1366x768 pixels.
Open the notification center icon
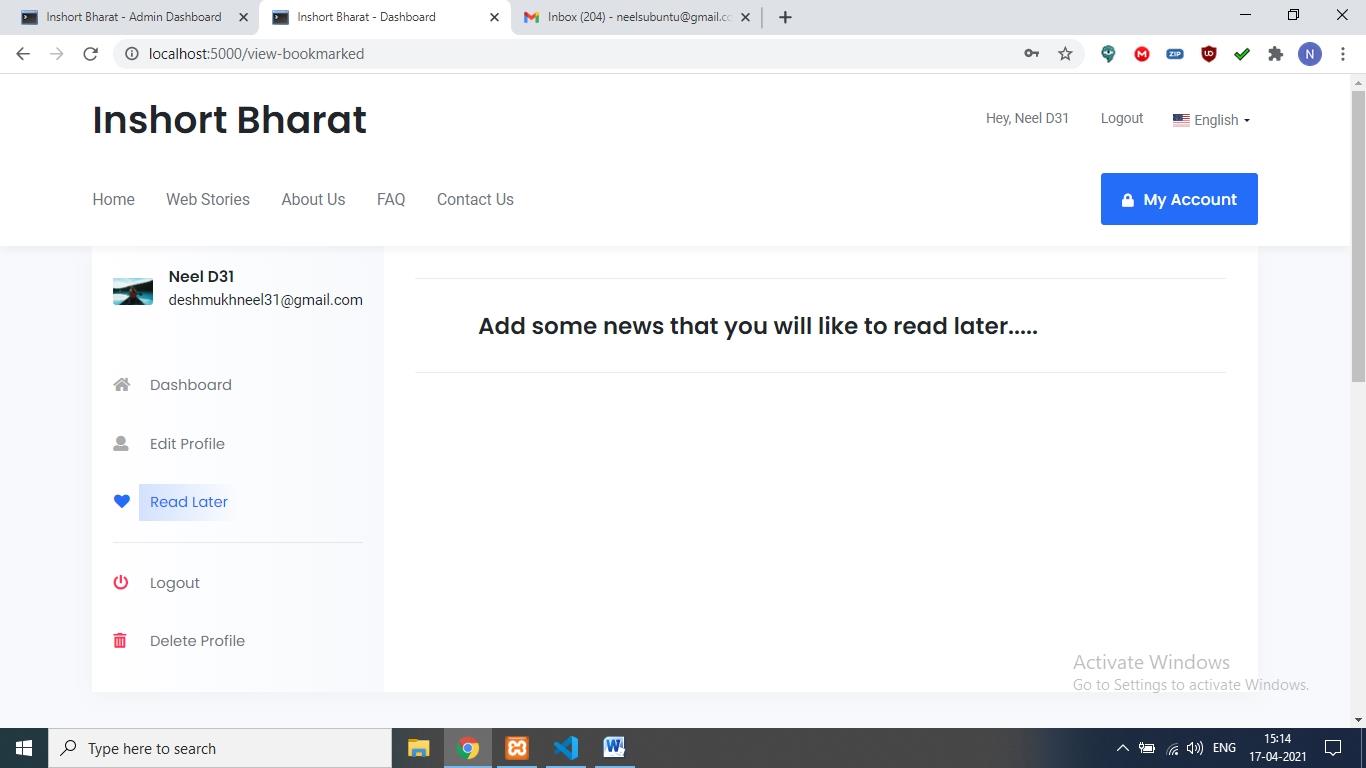1332,748
